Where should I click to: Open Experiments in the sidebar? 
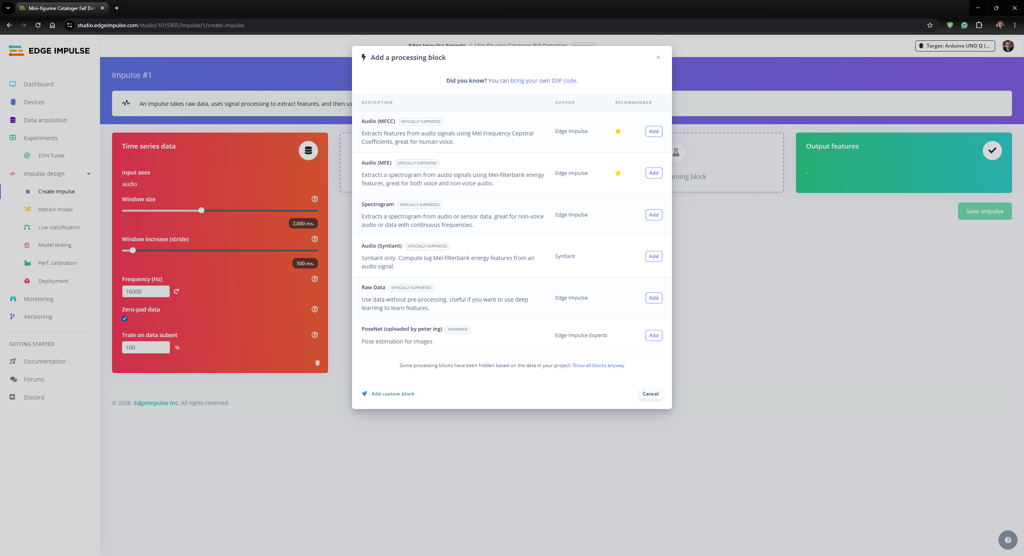pos(40,138)
